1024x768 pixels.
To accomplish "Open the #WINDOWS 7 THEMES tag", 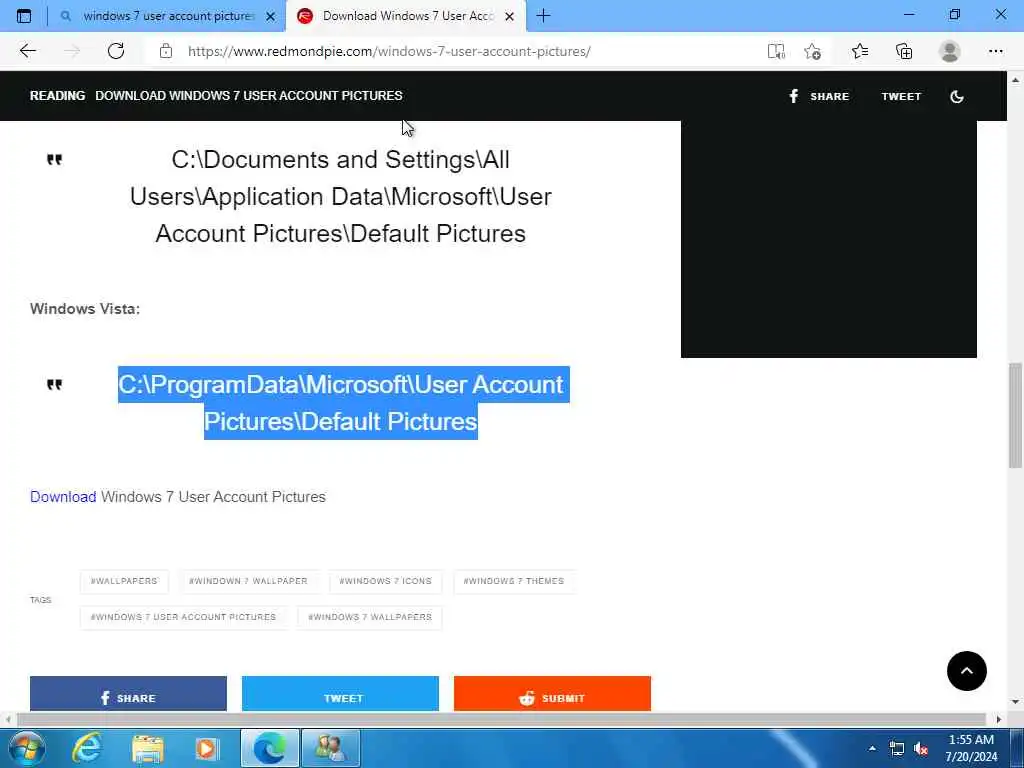I will 513,581.
